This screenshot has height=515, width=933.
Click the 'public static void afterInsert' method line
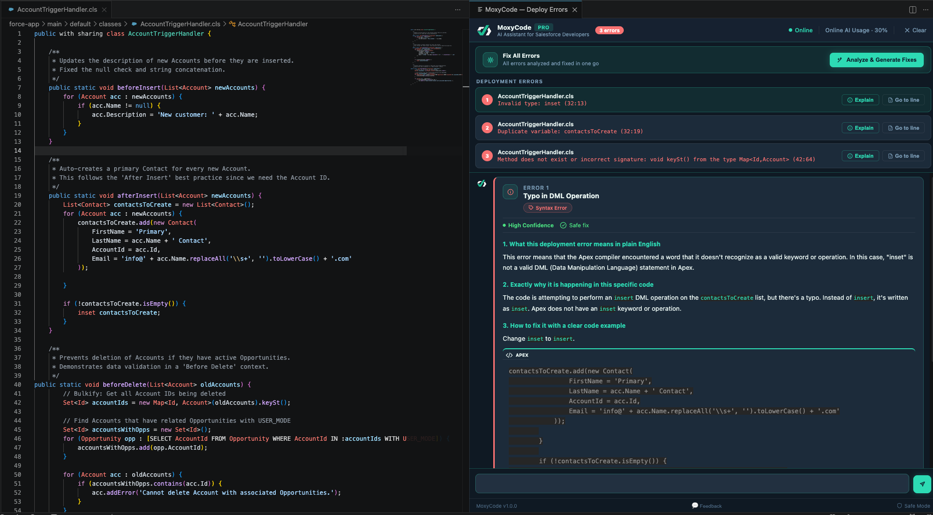155,196
